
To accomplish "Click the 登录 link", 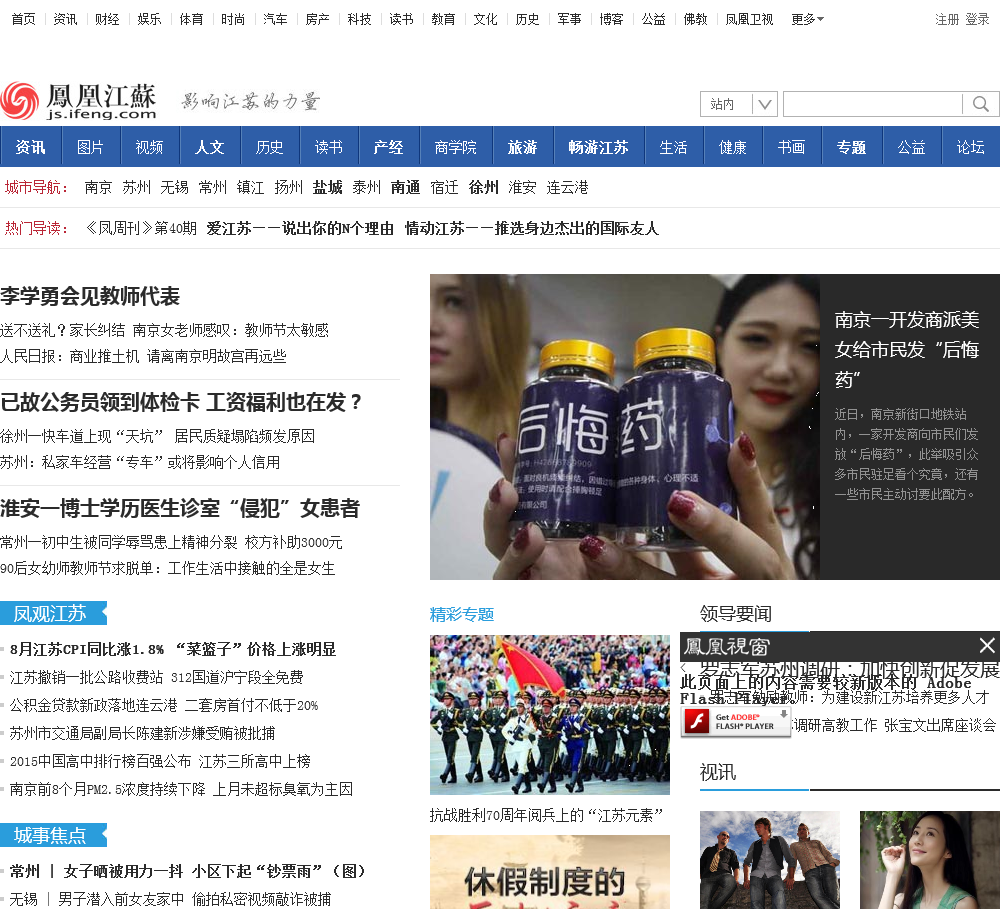I will (977, 19).
